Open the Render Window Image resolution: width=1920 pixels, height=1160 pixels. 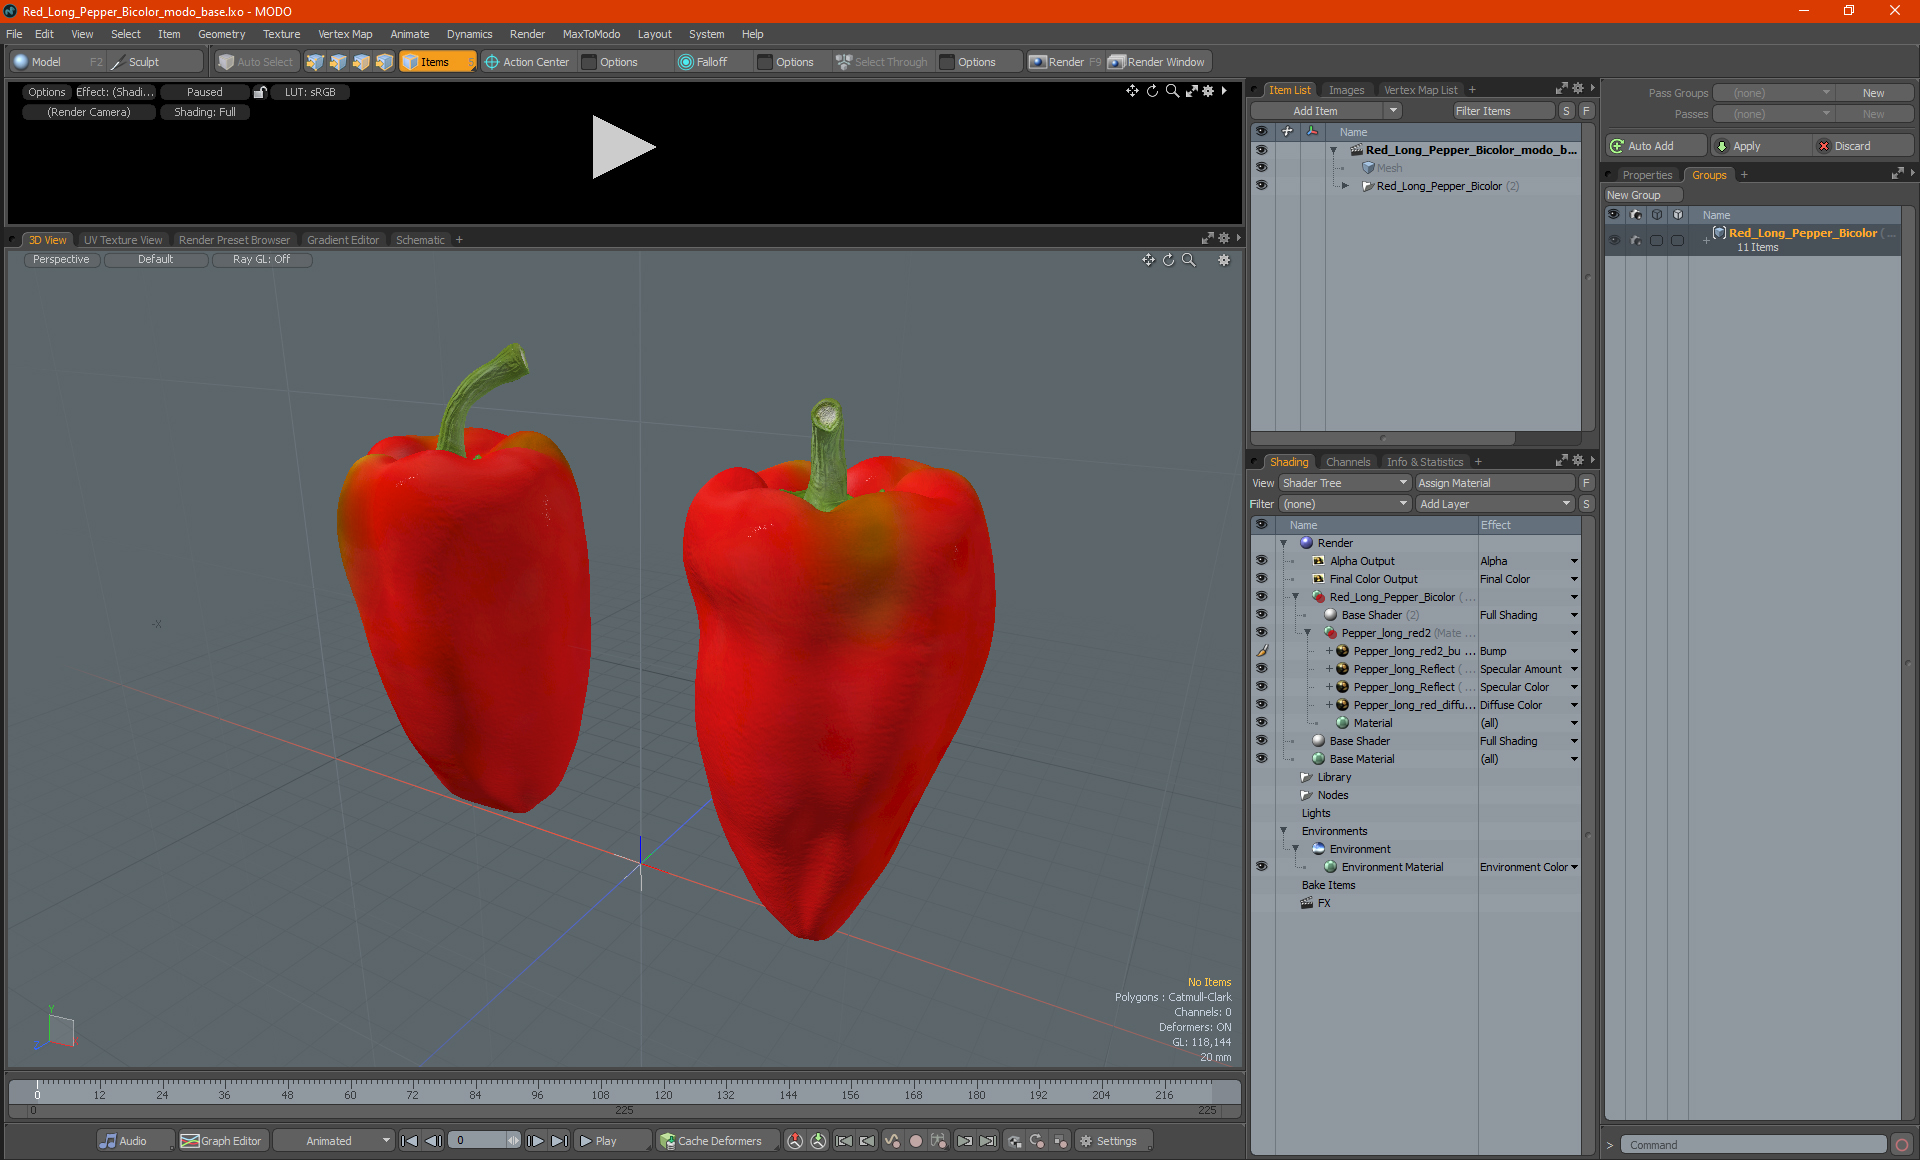[1158, 62]
